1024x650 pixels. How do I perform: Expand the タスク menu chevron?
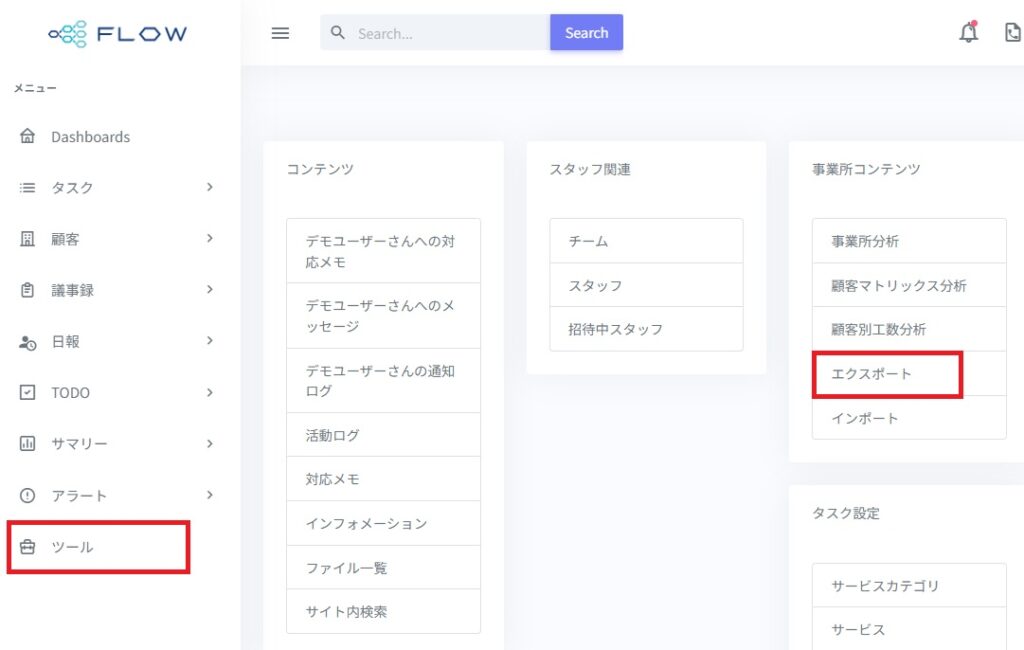[x=210, y=187]
